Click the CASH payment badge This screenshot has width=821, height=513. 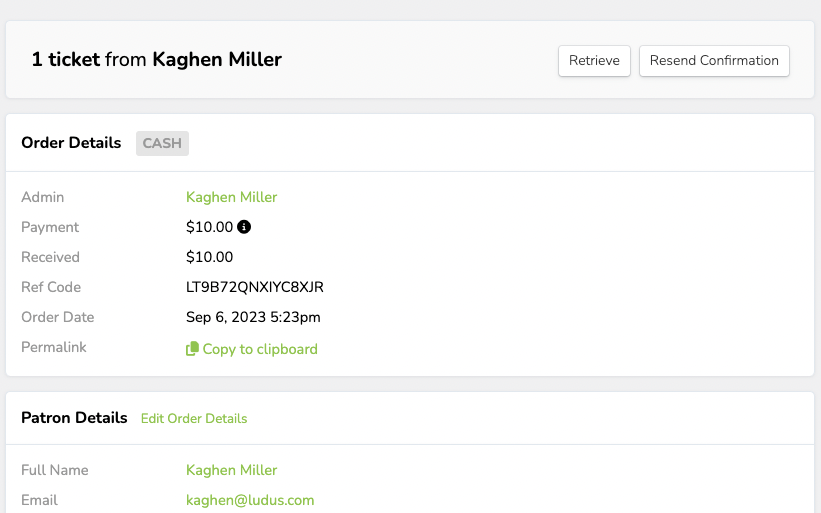coord(162,143)
